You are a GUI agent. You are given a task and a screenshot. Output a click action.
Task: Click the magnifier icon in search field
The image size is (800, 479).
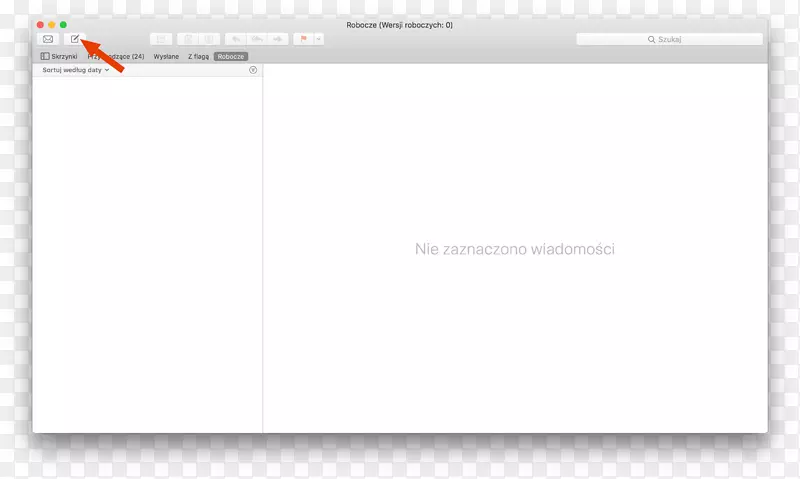pos(651,39)
